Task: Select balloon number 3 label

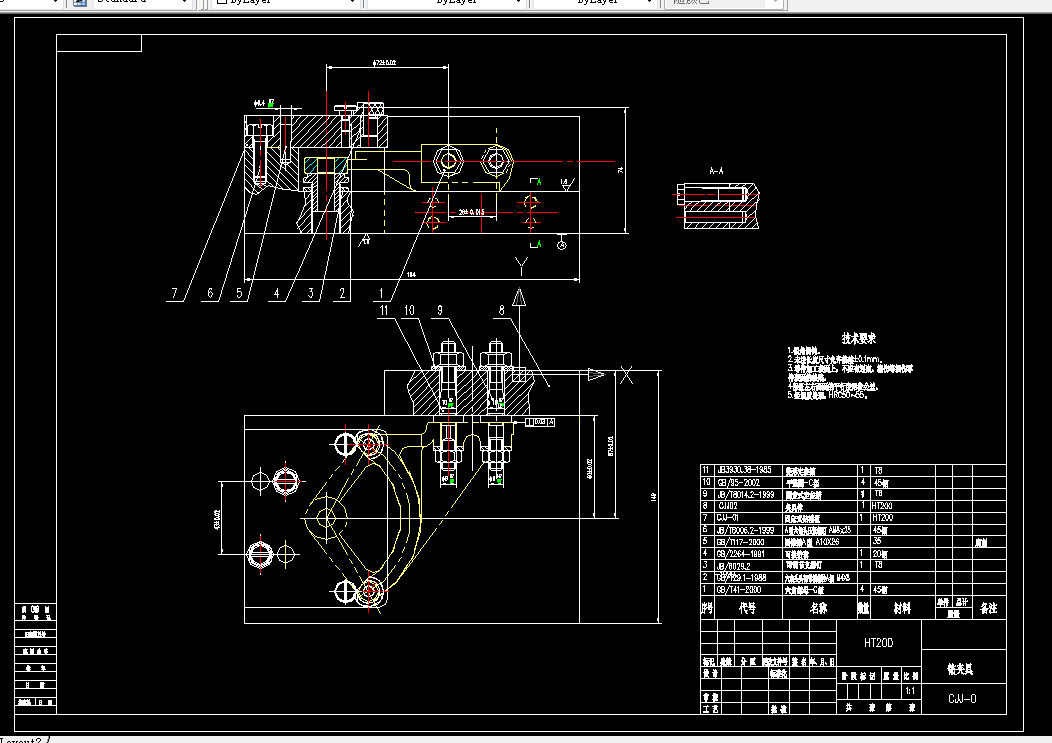Action: 311,293
